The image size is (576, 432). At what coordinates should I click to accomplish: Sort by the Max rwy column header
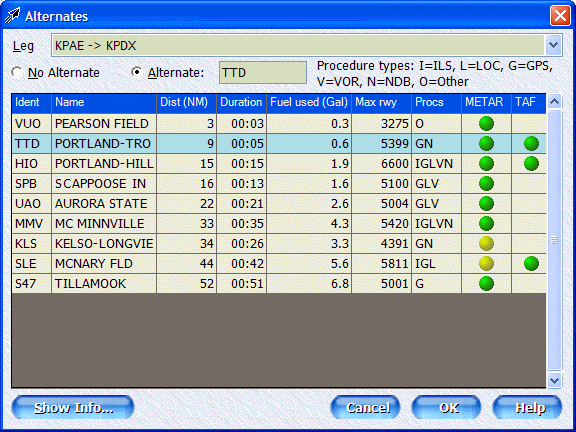click(381, 102)
